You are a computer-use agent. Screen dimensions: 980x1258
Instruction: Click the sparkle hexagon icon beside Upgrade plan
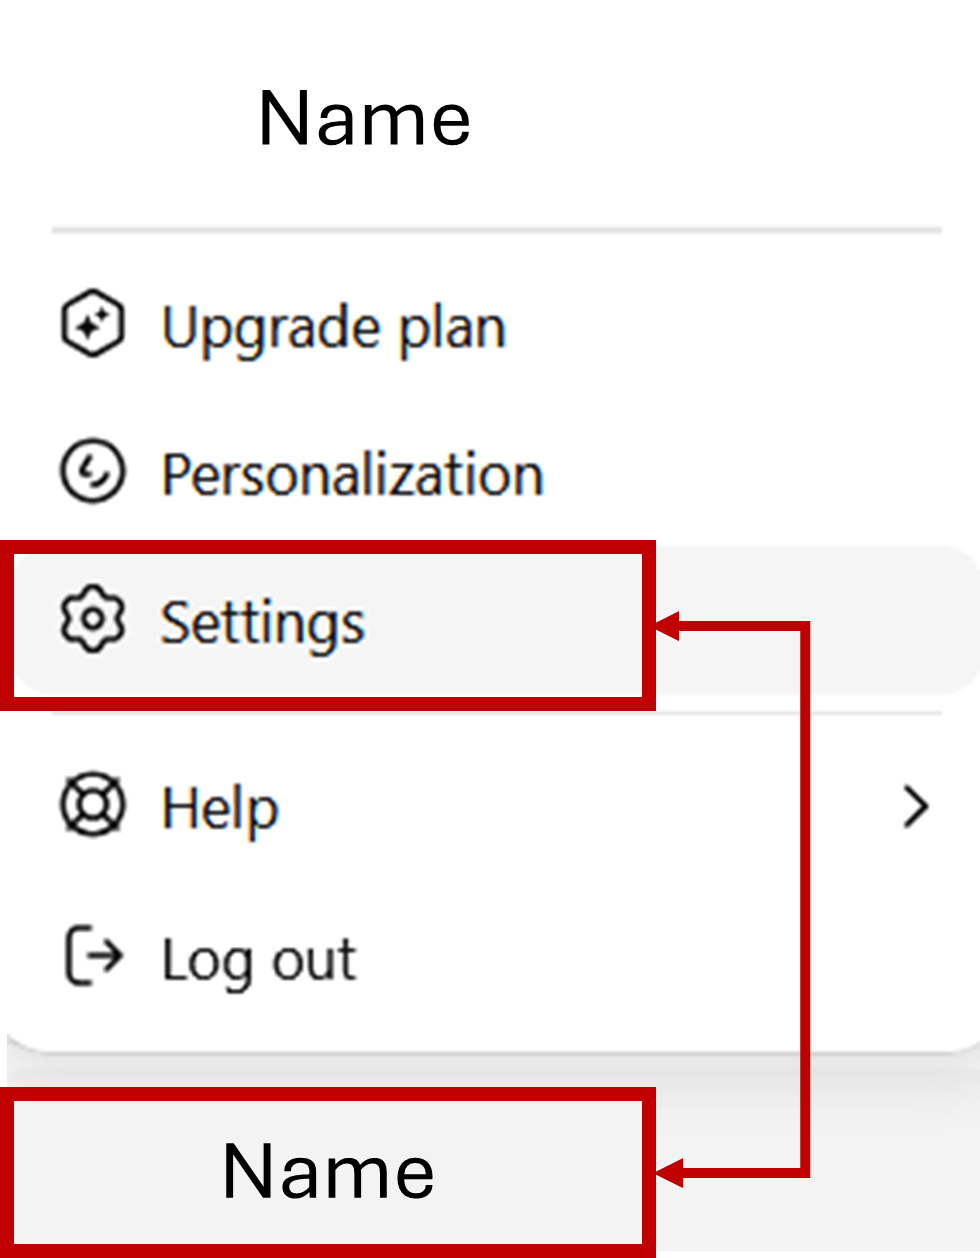click(93, 325)
